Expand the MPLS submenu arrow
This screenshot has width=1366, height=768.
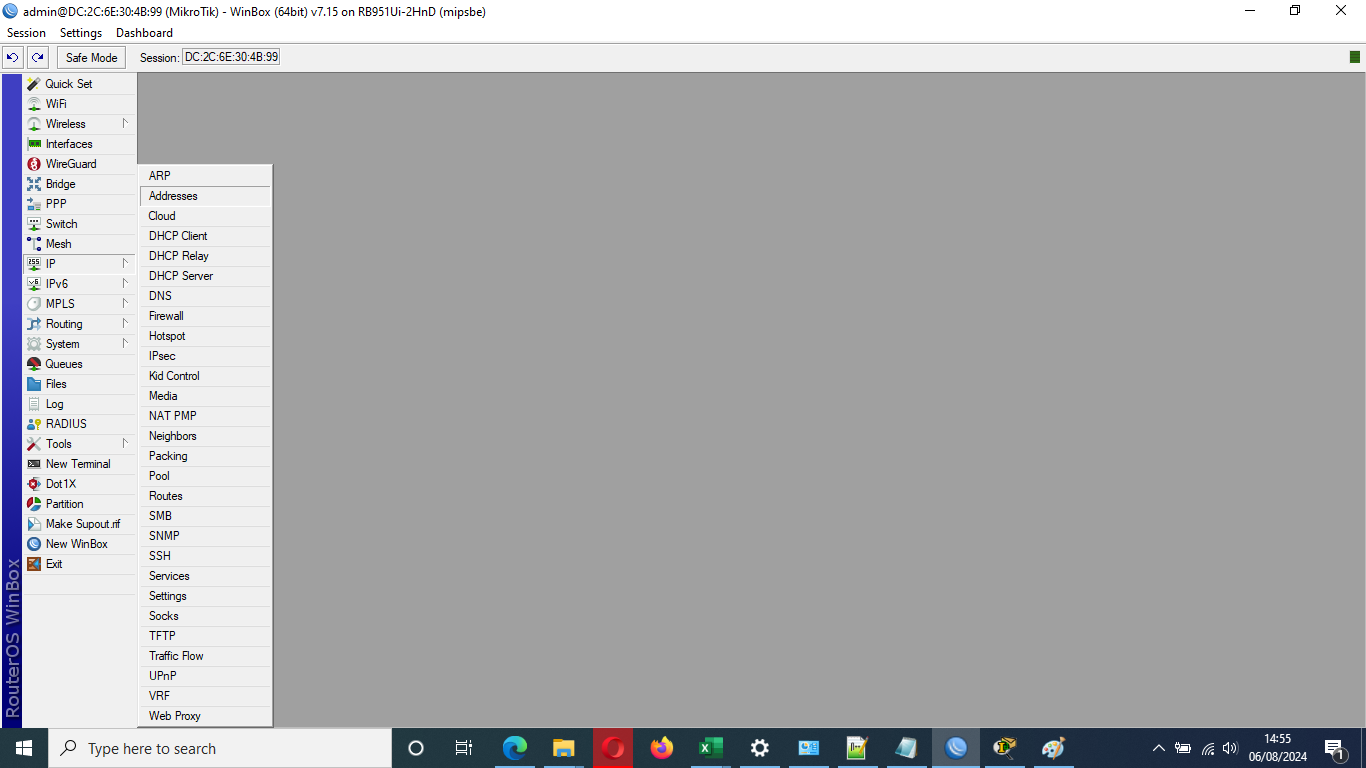click(x=125, y=304)
